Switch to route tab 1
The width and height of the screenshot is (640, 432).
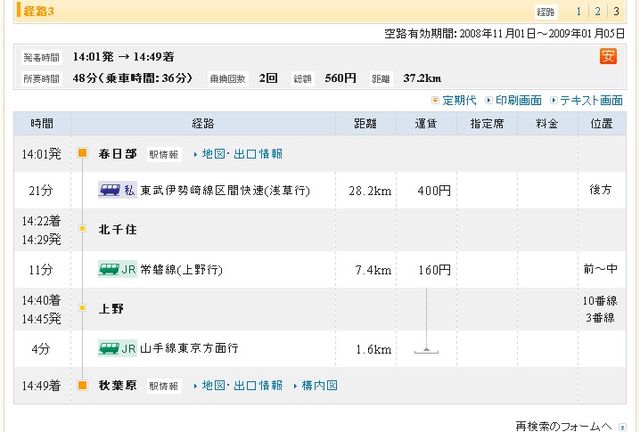(x=578, y=12)
